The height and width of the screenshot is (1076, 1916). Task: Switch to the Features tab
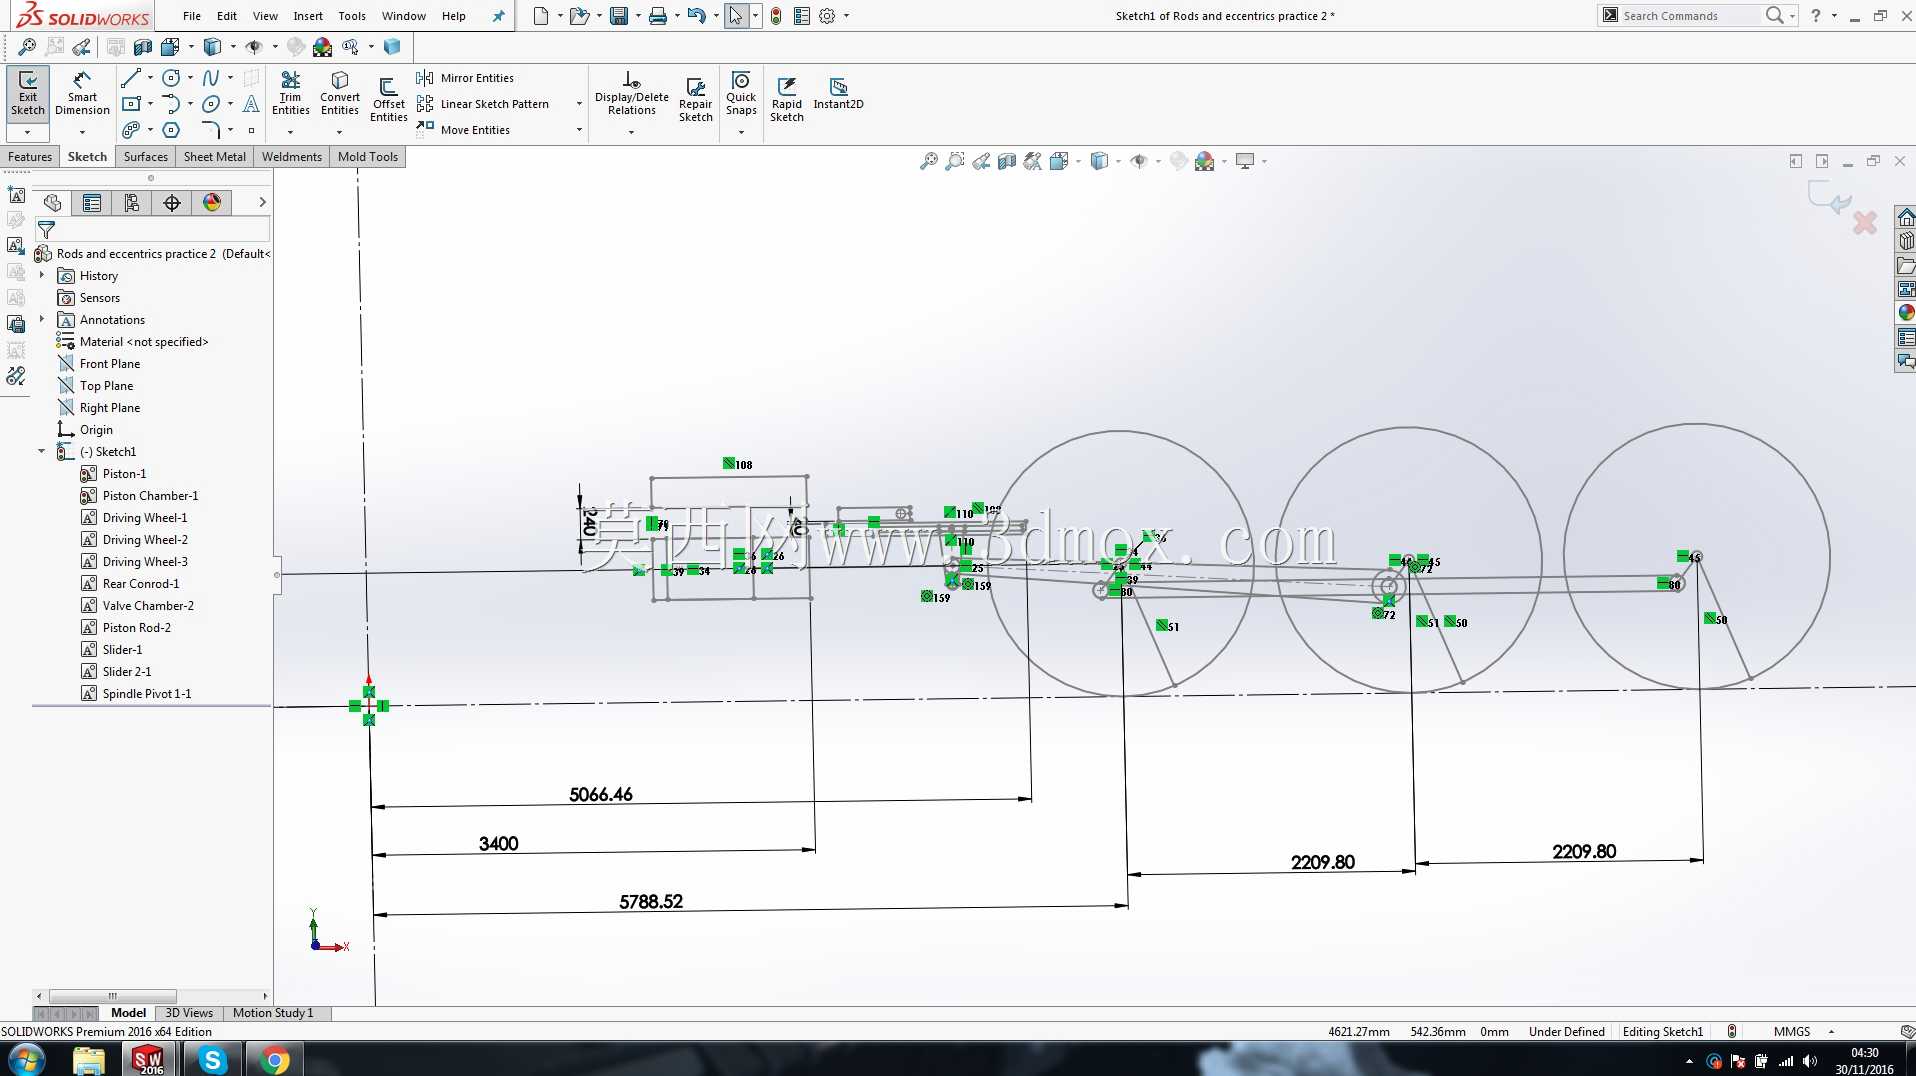[x=30, y=157]
